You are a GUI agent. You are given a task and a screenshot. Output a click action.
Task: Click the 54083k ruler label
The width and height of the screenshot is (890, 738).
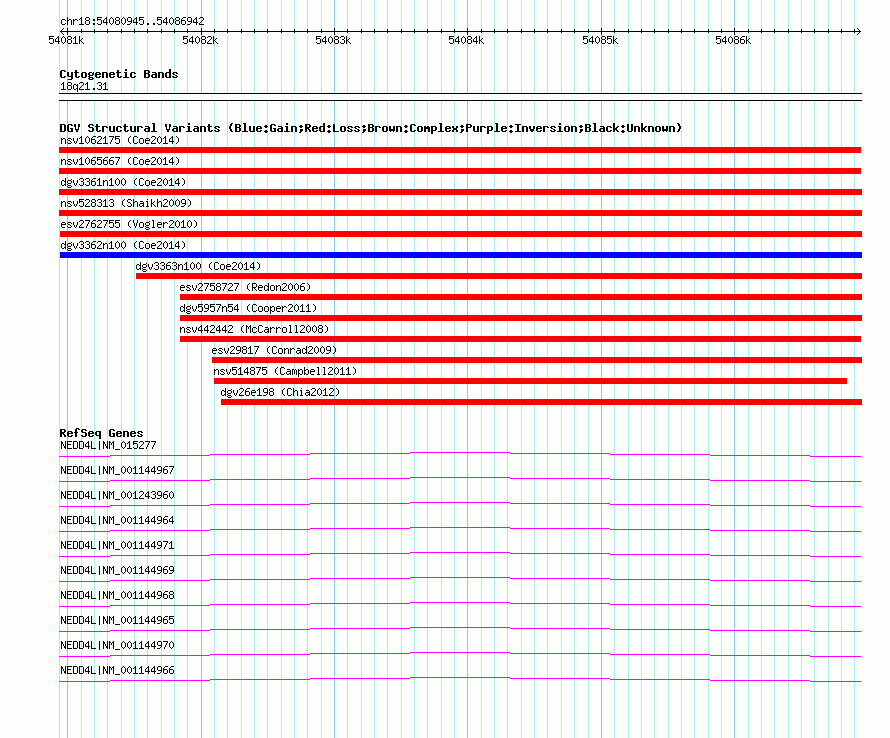pos(333,40)
